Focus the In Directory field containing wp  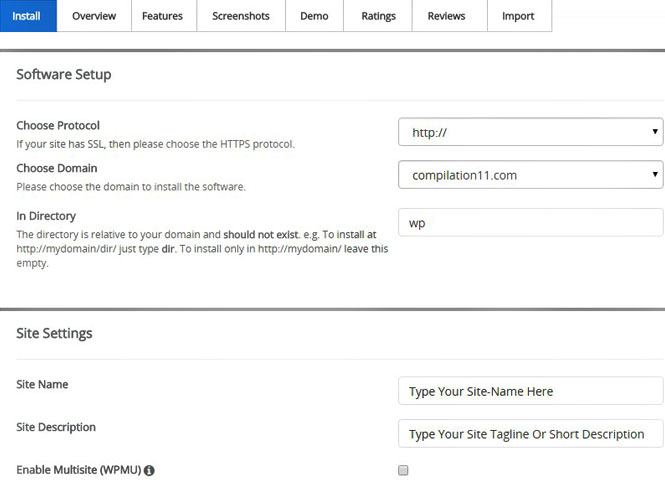(530, 223)
